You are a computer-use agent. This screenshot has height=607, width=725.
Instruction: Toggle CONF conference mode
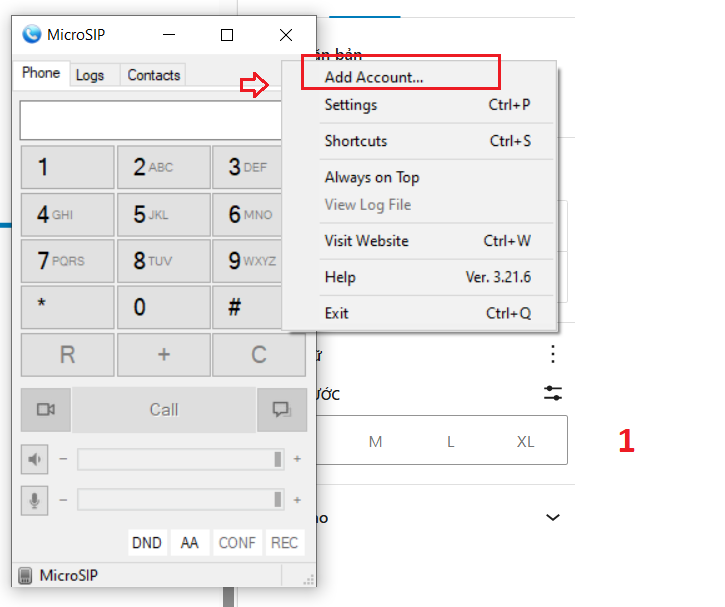[x=237, y=542]
